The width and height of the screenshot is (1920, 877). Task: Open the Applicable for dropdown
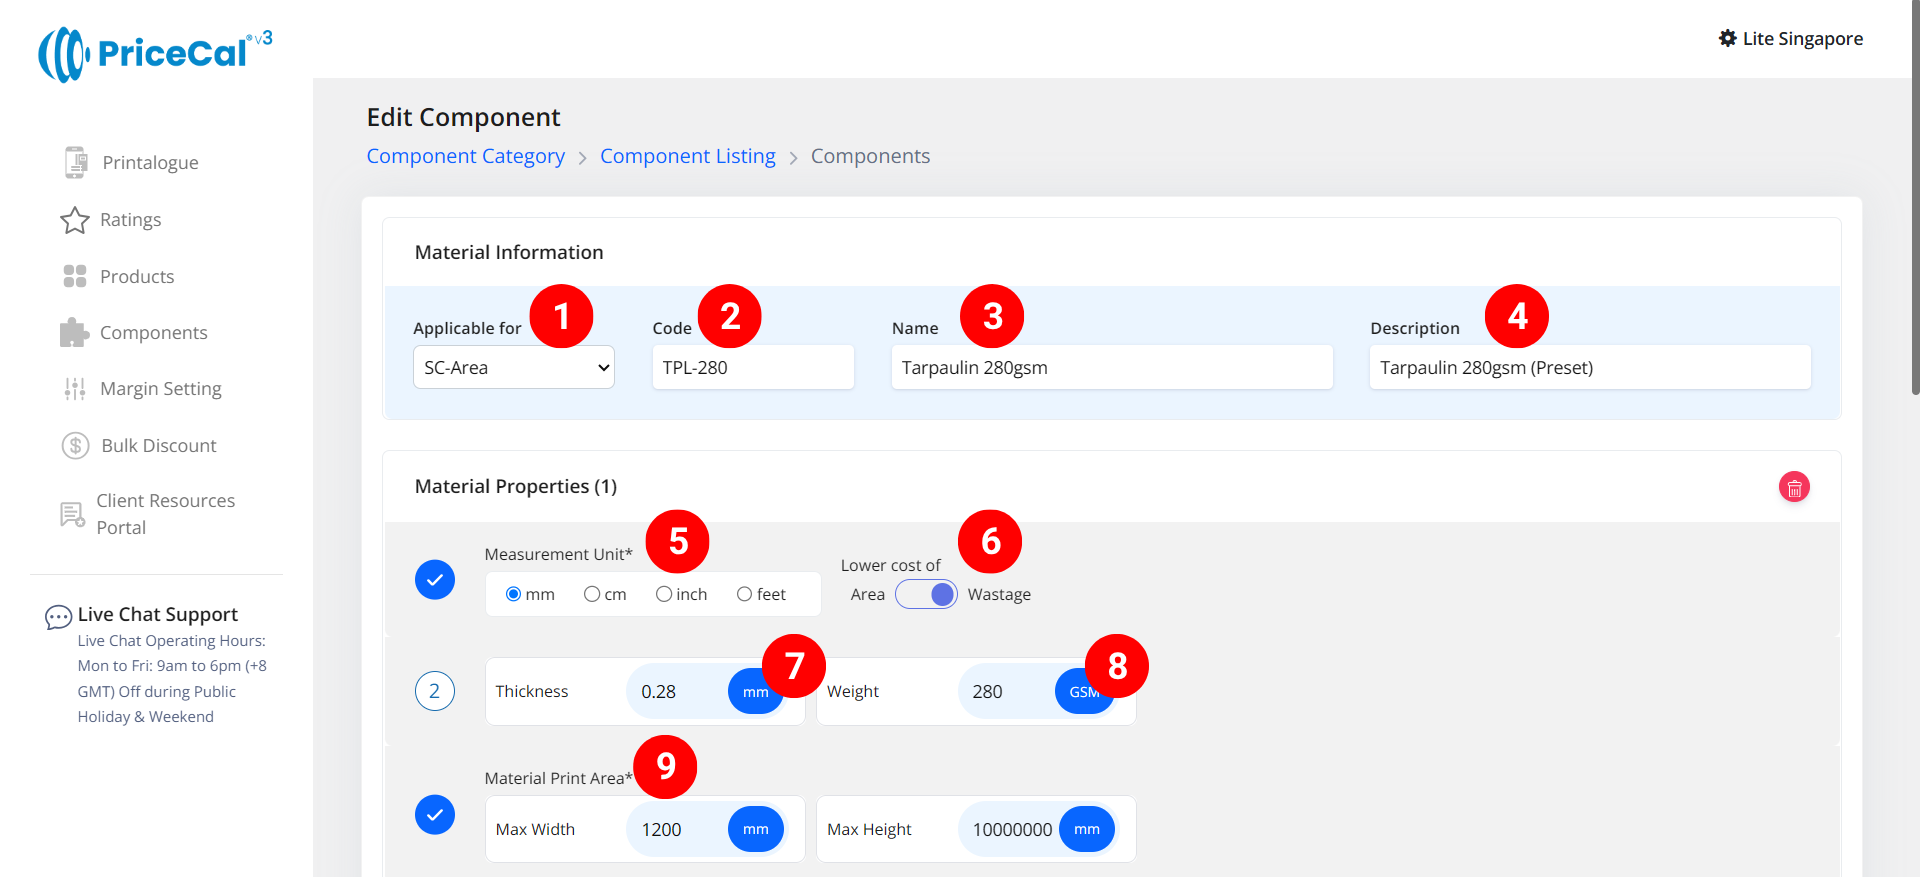click(x=513, y=367)
